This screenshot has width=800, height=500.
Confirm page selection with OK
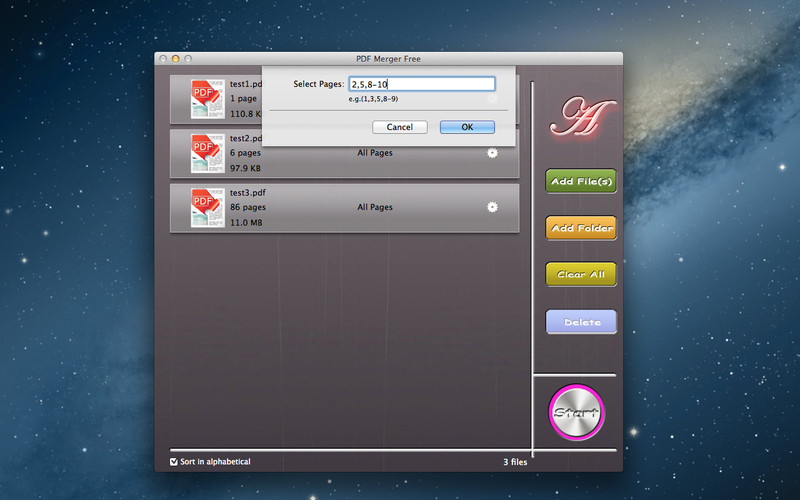click(467, 127)
